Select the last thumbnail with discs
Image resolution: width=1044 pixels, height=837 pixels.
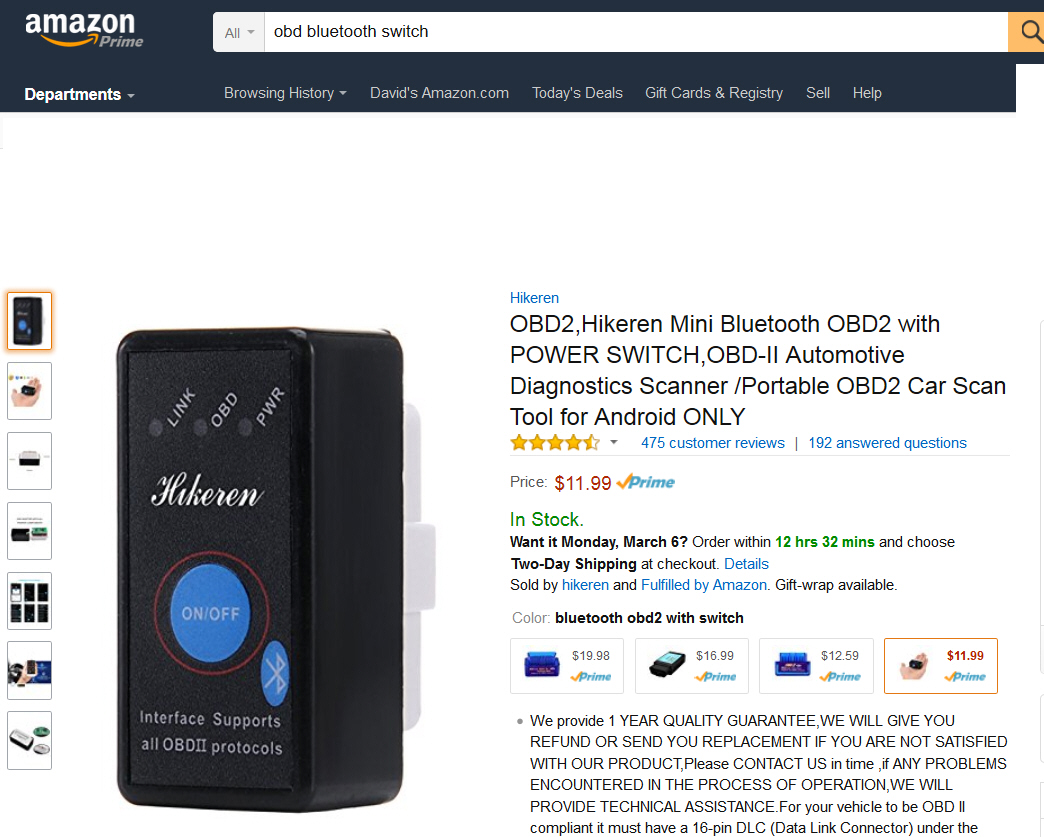[29, 740]
